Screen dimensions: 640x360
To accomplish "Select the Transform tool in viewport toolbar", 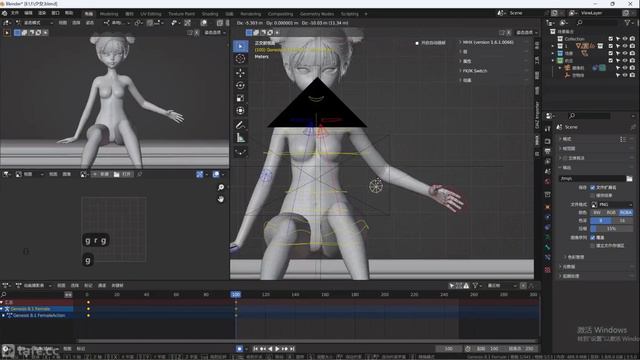I will point(240,111).
